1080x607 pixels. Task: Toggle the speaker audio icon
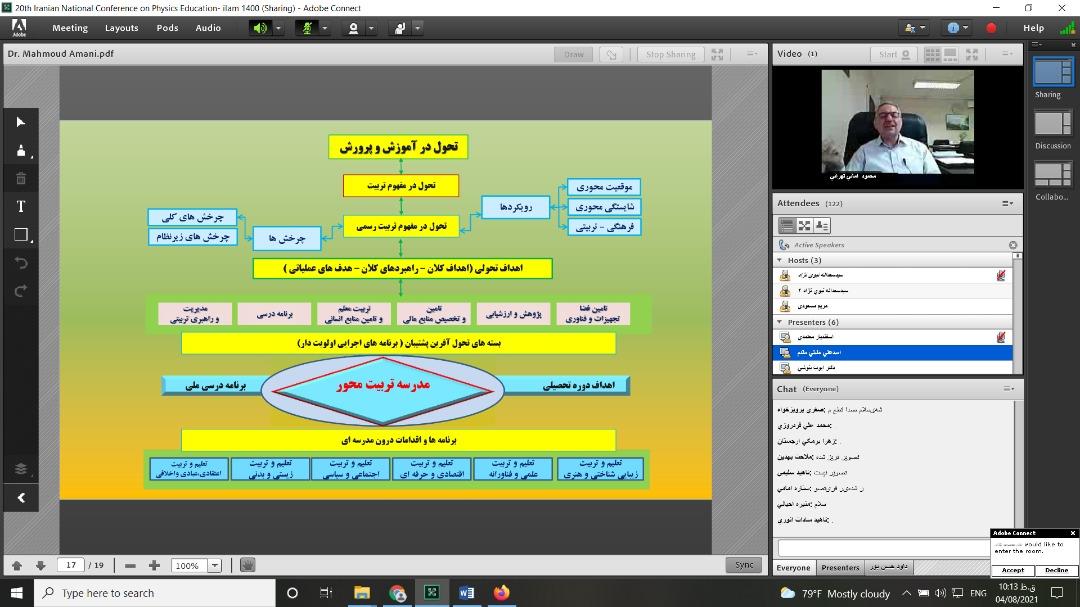click(x=260, y=28)
